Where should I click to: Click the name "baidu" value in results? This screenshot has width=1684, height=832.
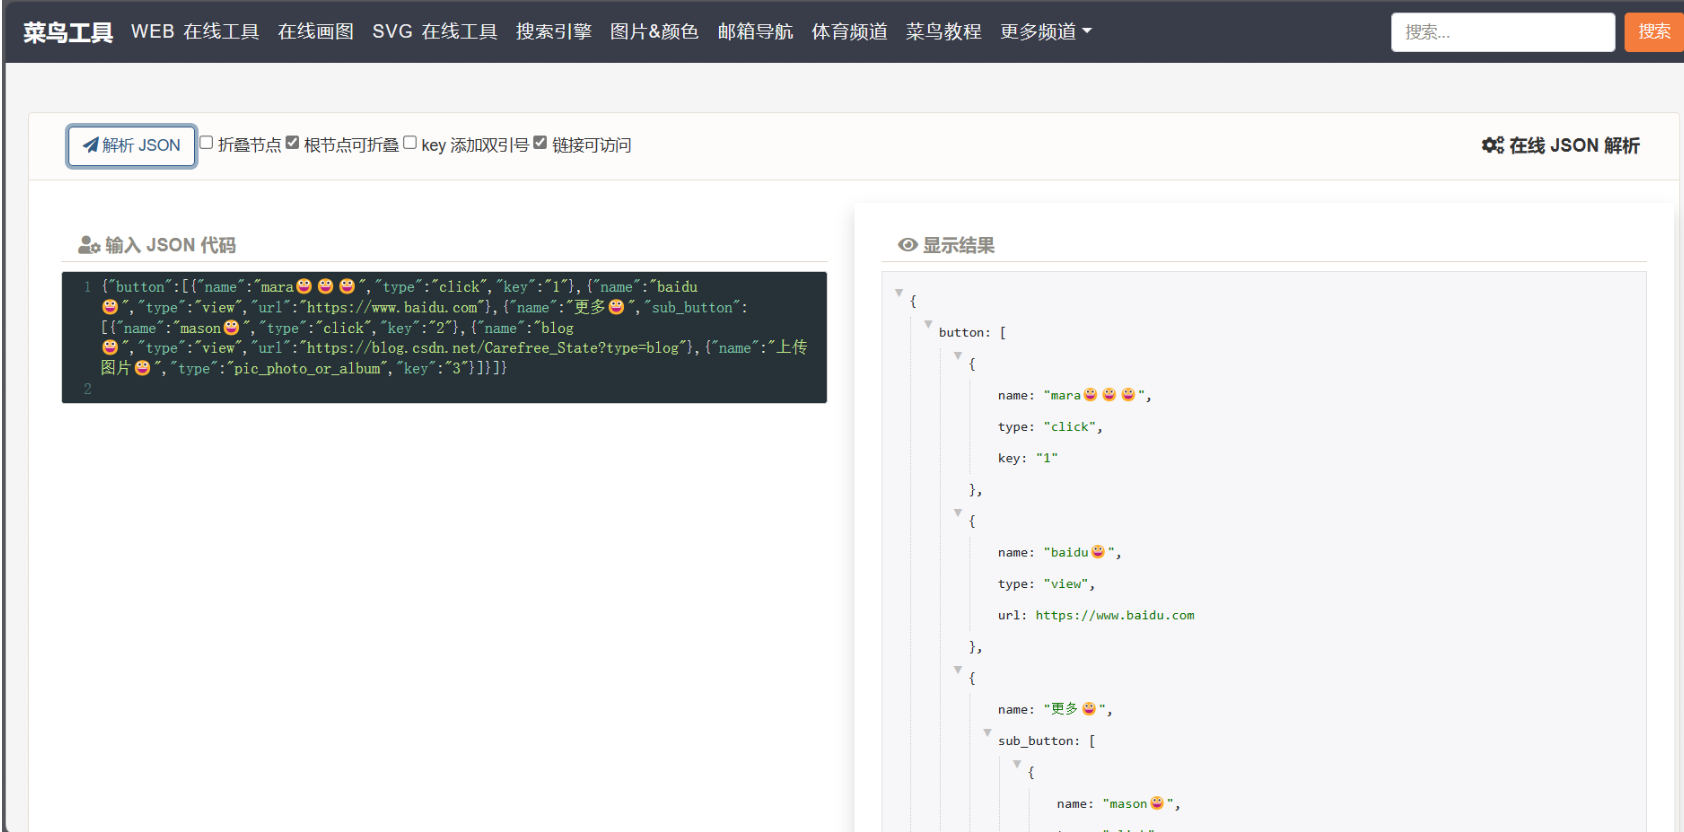[1079, 553]
